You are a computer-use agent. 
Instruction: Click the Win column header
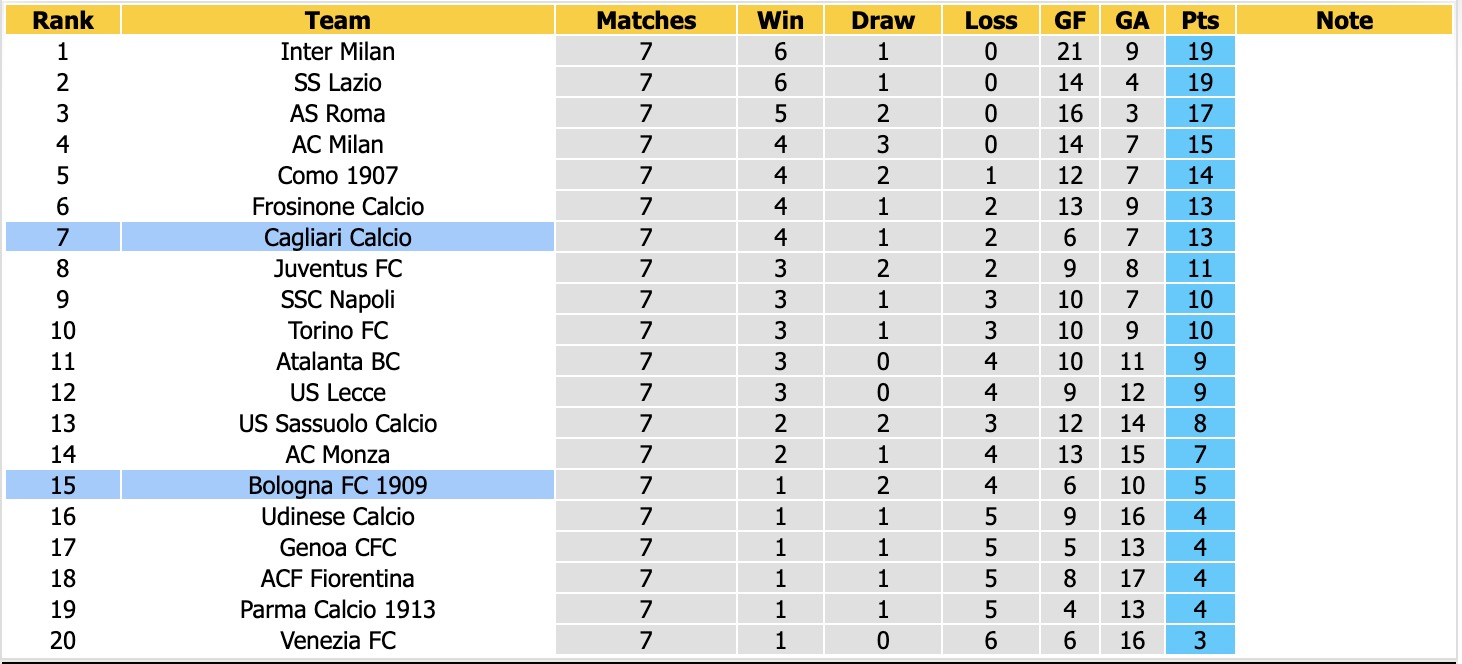(781, 20)
